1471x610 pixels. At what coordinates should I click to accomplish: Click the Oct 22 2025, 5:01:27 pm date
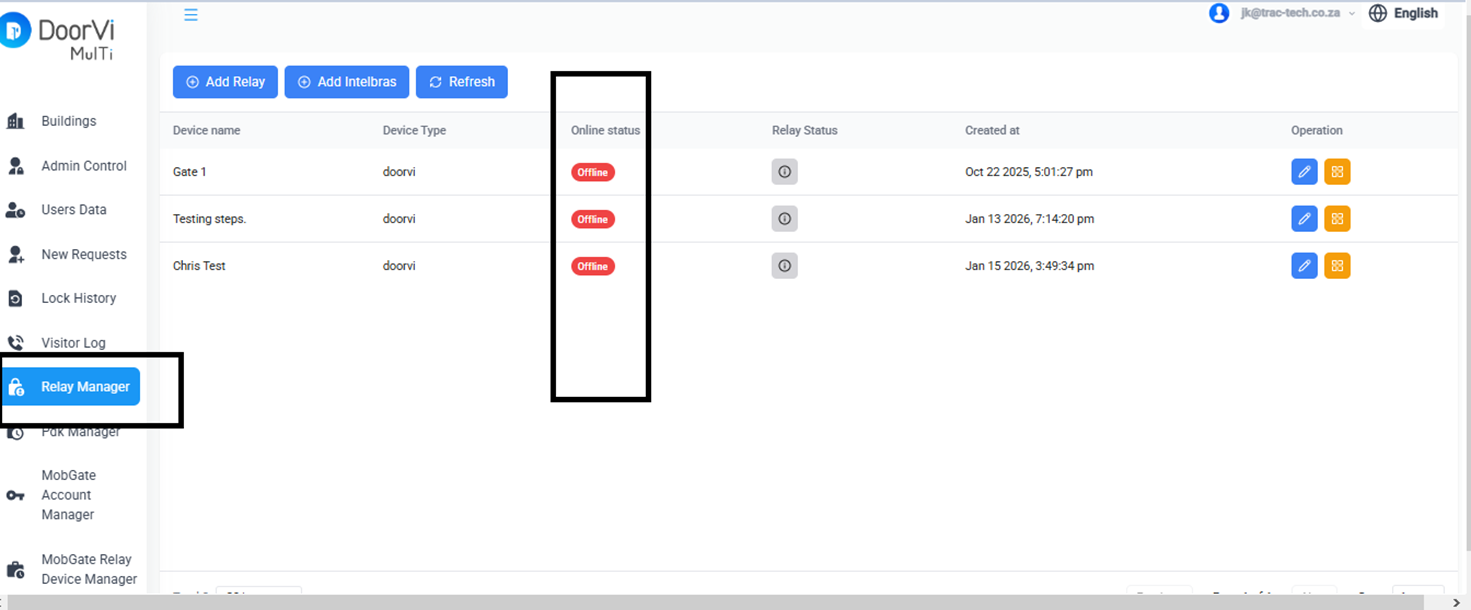1029,172
